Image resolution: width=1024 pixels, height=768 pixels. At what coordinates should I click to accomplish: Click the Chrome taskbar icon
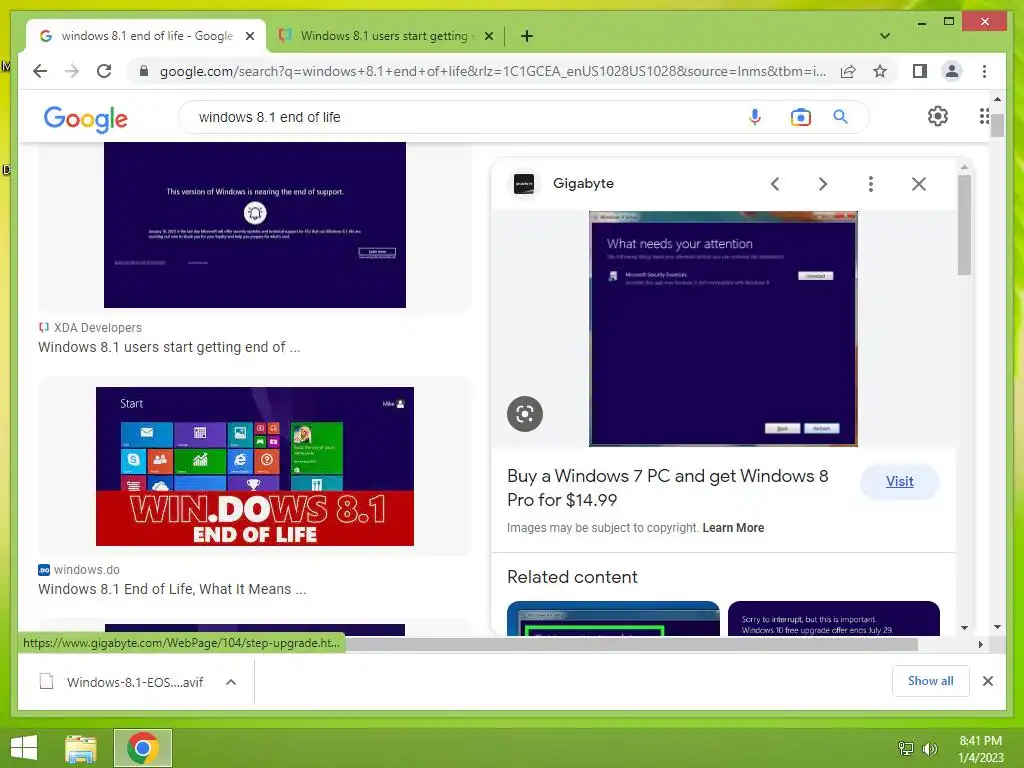point(142,748)
